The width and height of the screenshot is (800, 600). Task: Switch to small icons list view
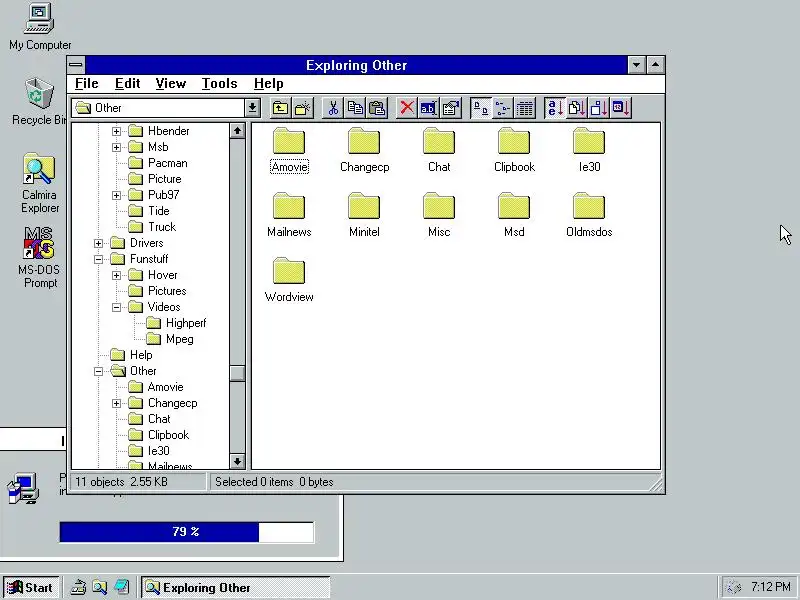(x=503, y=108)
